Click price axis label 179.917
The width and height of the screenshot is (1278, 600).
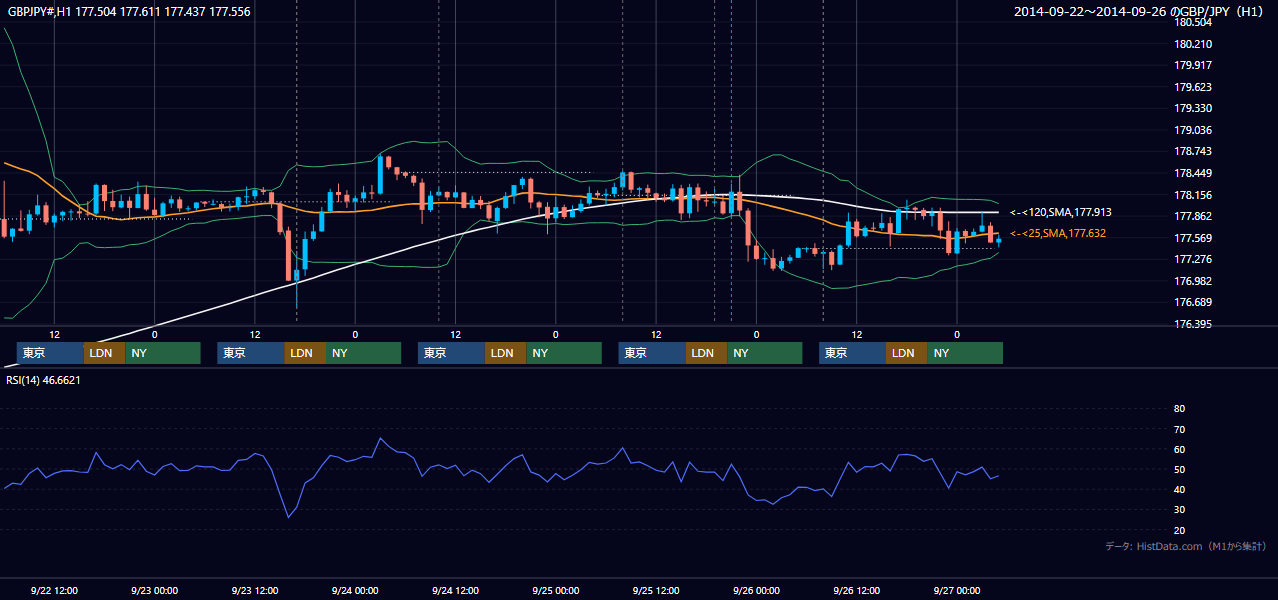pos(1193,65)
